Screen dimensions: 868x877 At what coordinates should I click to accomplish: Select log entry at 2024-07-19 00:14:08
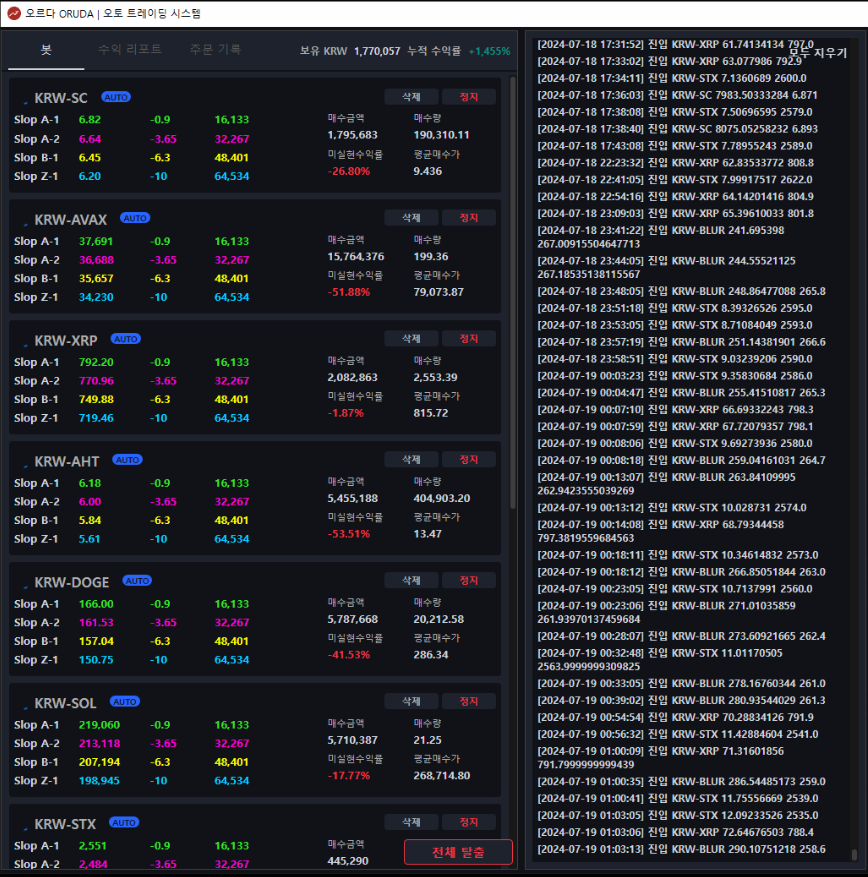661,531
